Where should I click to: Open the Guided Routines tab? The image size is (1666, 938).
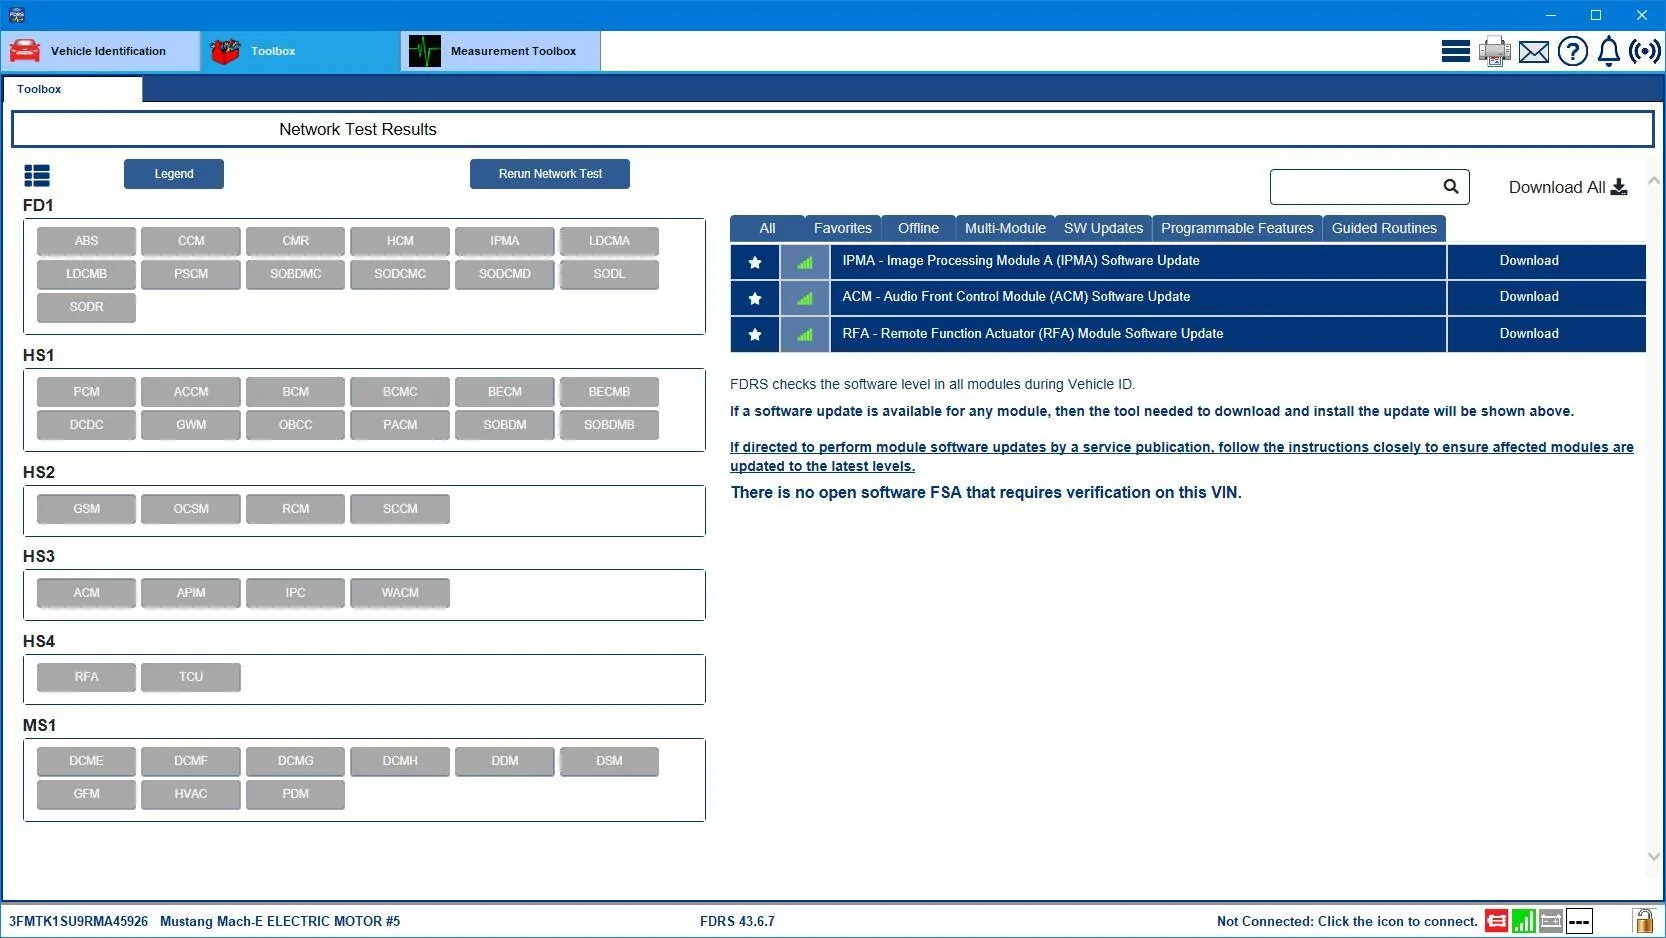pos(1384,228)
